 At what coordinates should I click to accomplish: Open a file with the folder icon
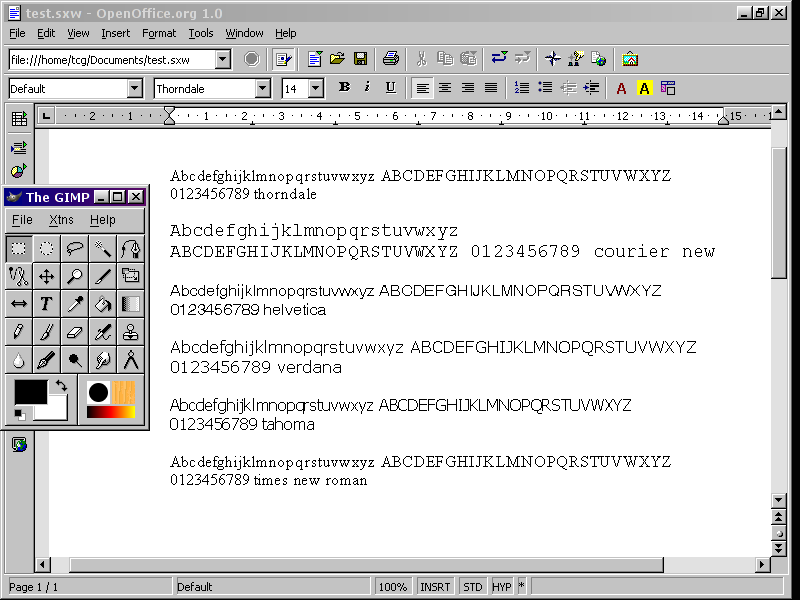(x=337, y=59)
